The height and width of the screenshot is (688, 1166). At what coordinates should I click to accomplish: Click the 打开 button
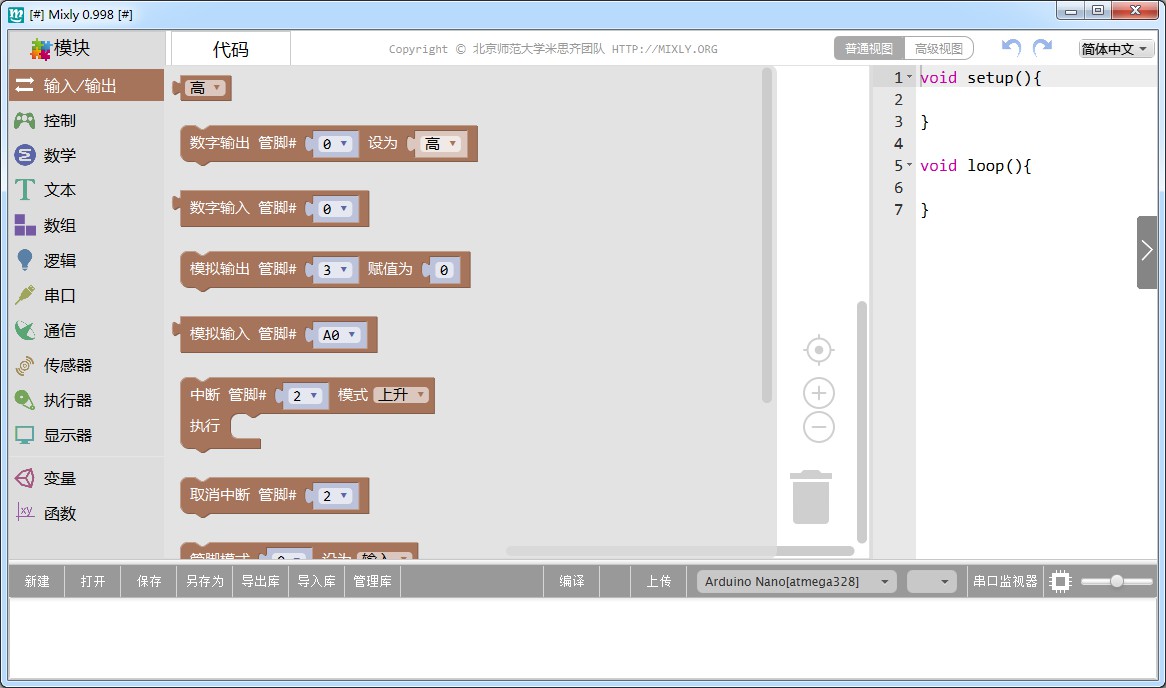[93, 582]
